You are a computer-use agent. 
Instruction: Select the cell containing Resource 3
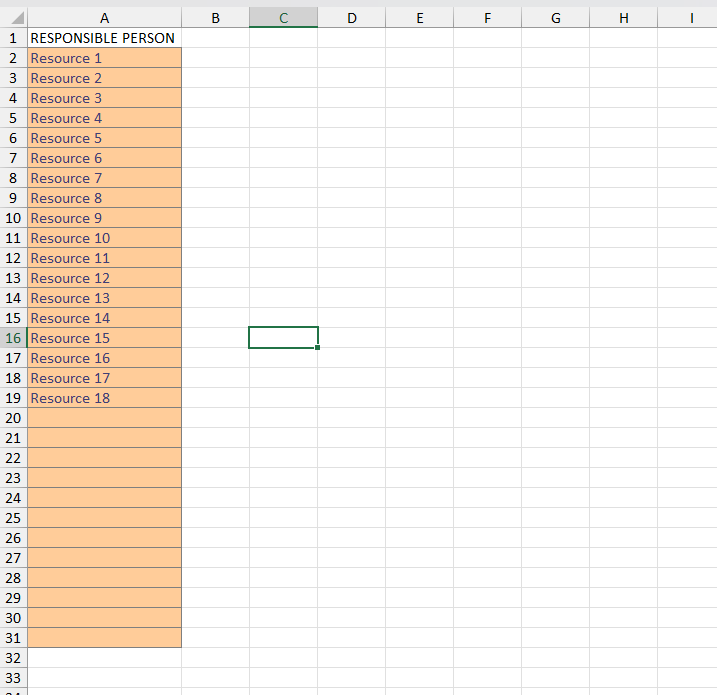pyautogui.click(x=105, y=98)
